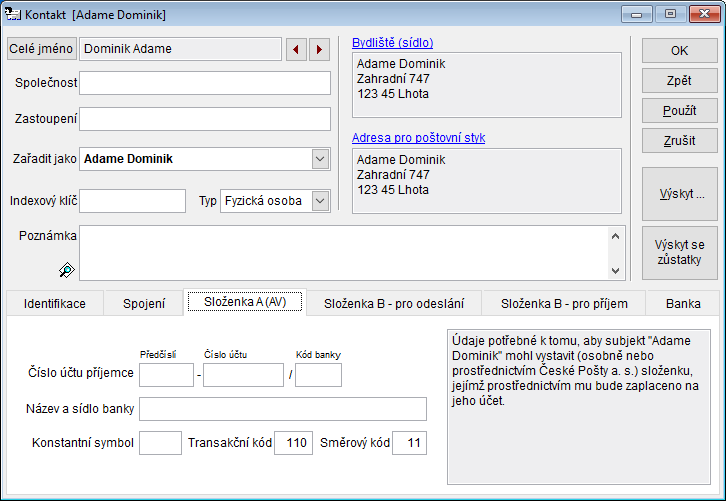Screen dimensions: 726x501
Task: Focus the Název a sídlo banky field
Action: pyautogui.click(x=283, y=408)
